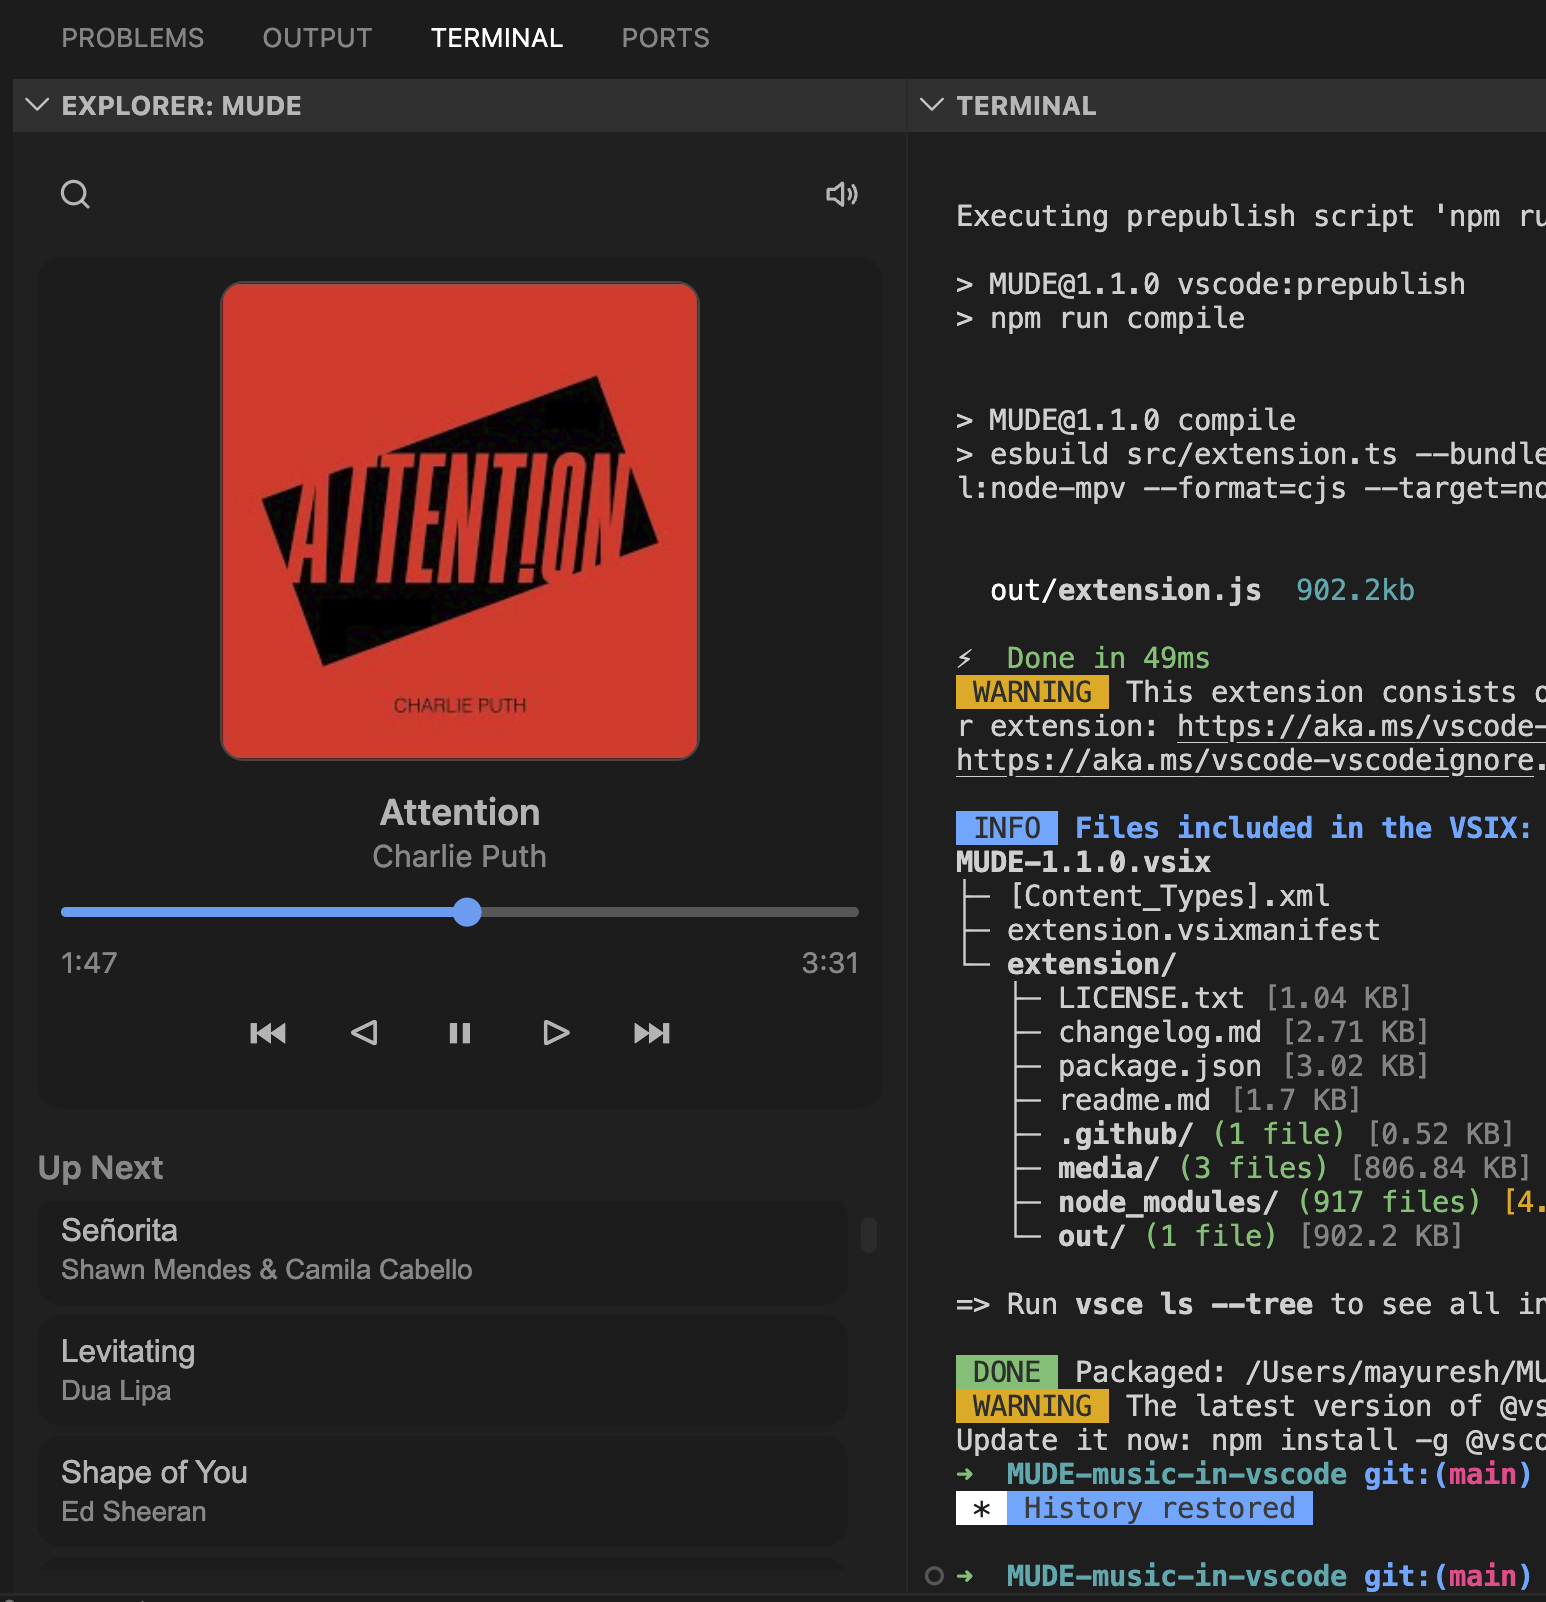The image size is (1546, 1602).
Task: Open the search icon in MUDE explorer
Action: 75,194
